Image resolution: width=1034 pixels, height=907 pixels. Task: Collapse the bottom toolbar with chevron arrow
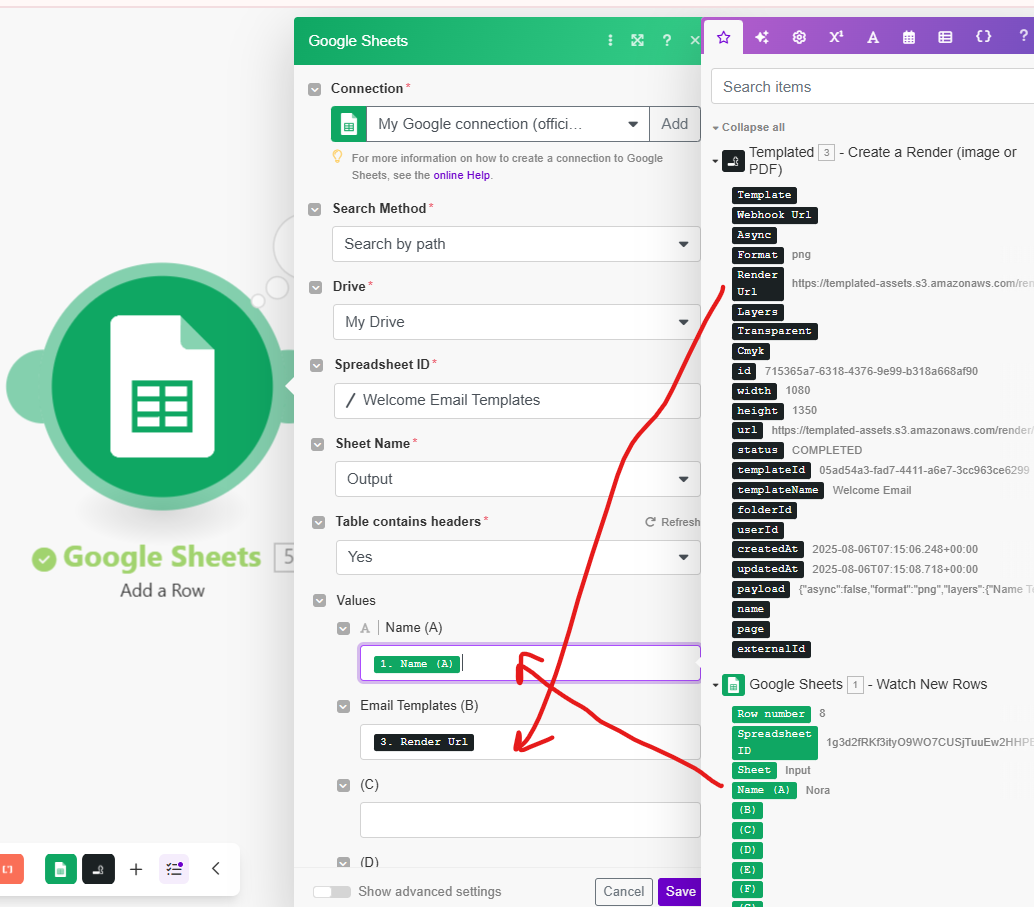216,869
